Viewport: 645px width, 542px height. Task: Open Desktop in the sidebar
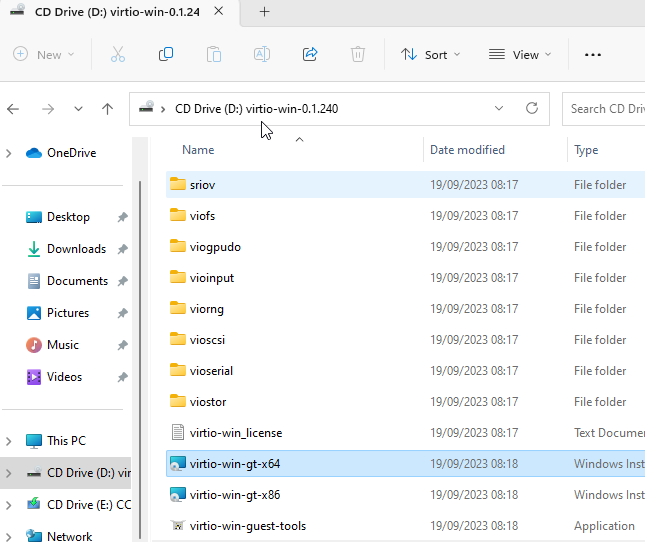coord(68,217)
